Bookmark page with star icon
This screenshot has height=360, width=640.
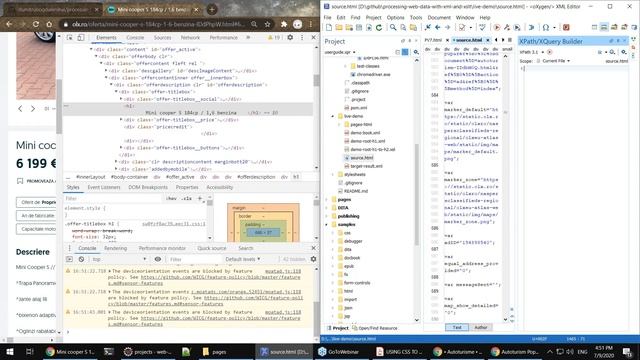click(x=267, y=24)
